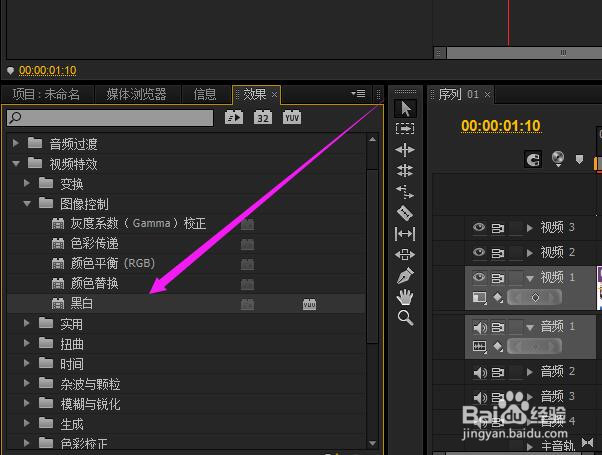Add unnumbered marker in timeline header
602x455 pixels.
pyautogui.click(x=579, y=159)
